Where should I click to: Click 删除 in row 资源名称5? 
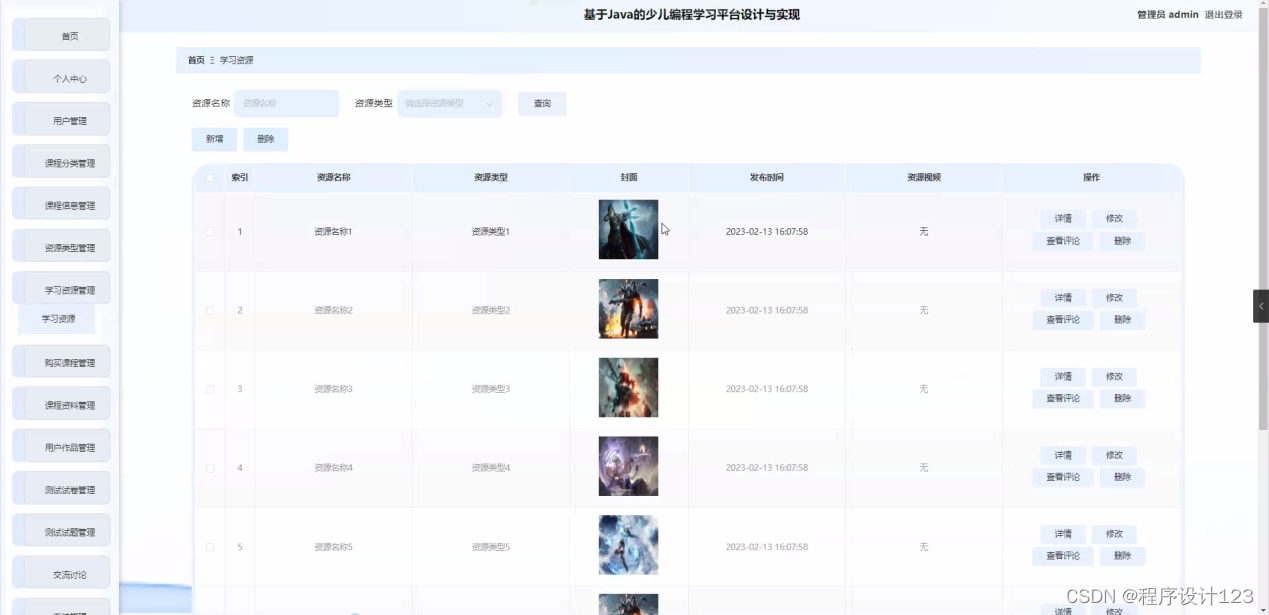(1122, 557)
